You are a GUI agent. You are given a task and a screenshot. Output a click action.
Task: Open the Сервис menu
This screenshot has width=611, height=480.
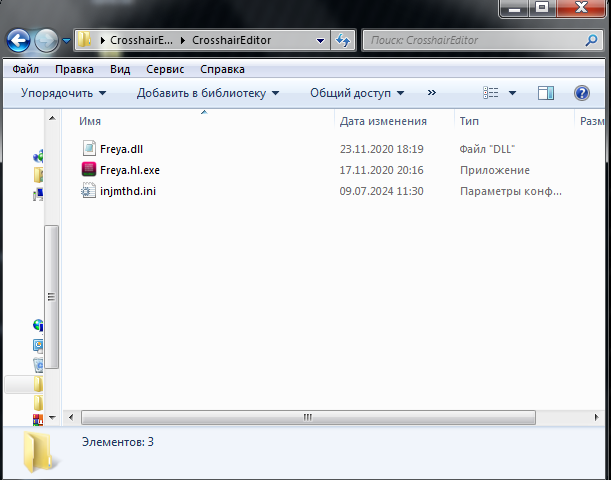tap(165, 70)
